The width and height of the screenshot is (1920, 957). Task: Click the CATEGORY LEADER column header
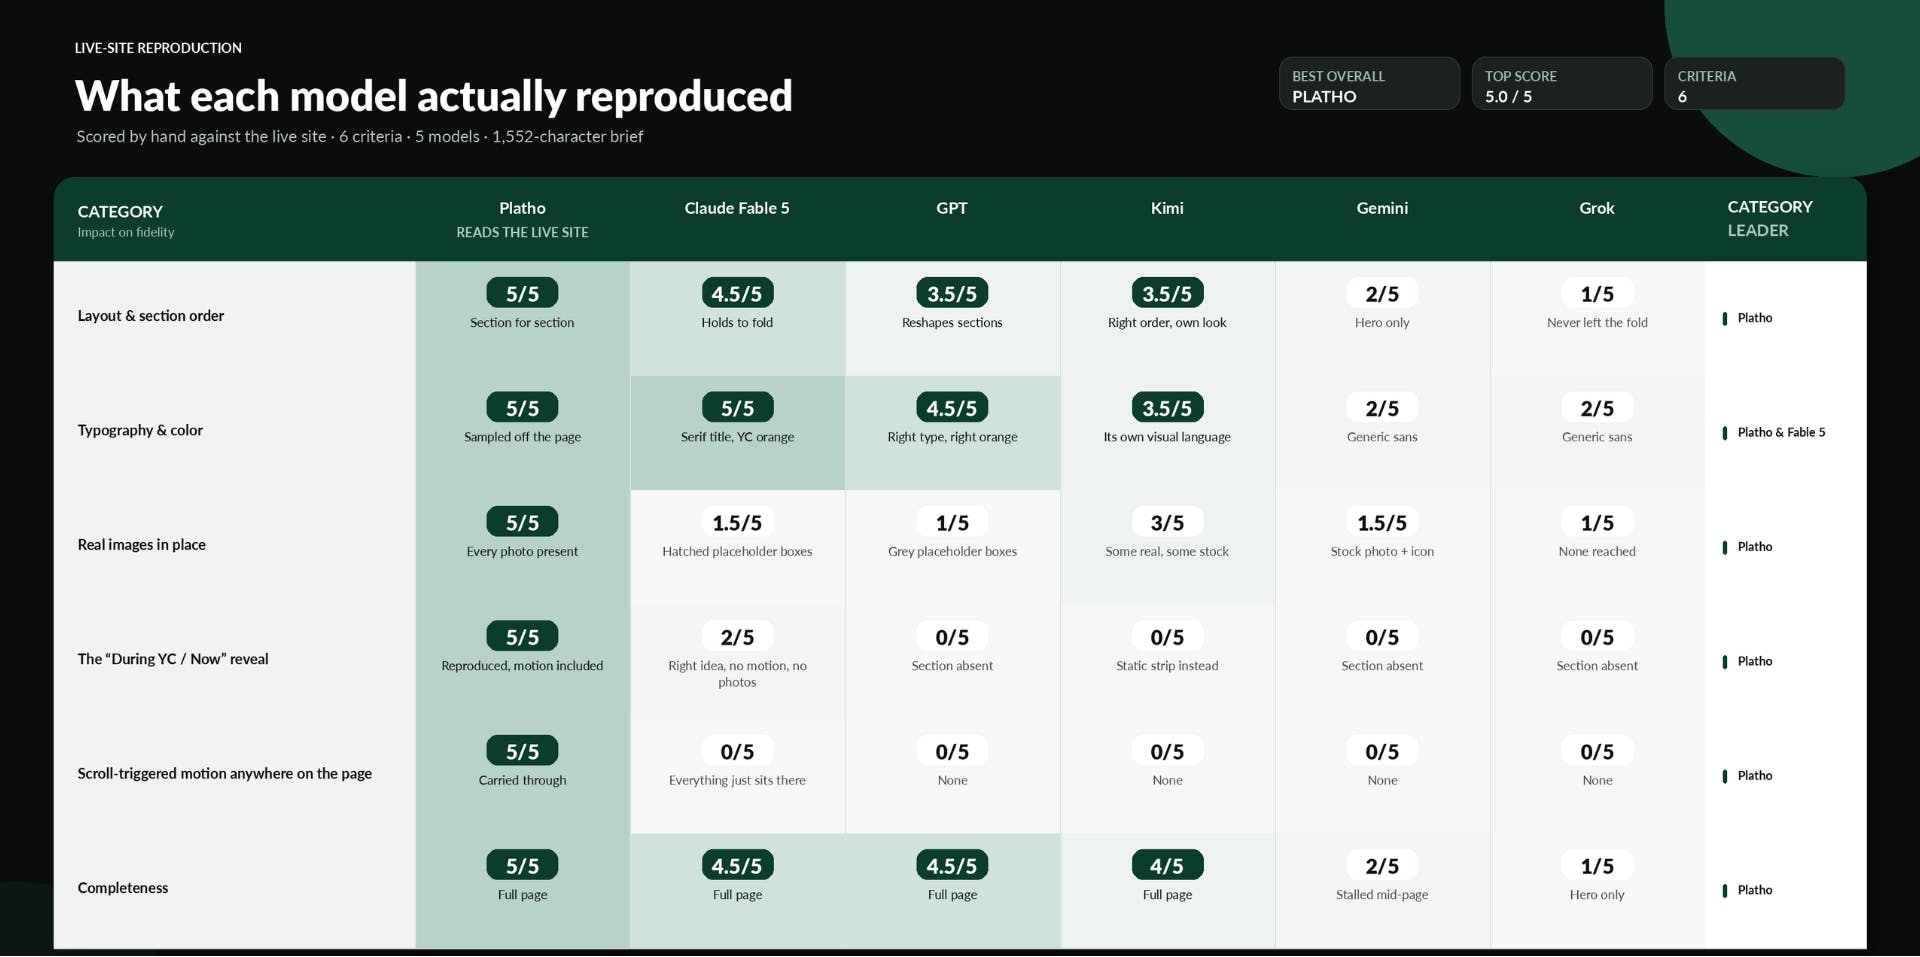tap(1769, 218)
